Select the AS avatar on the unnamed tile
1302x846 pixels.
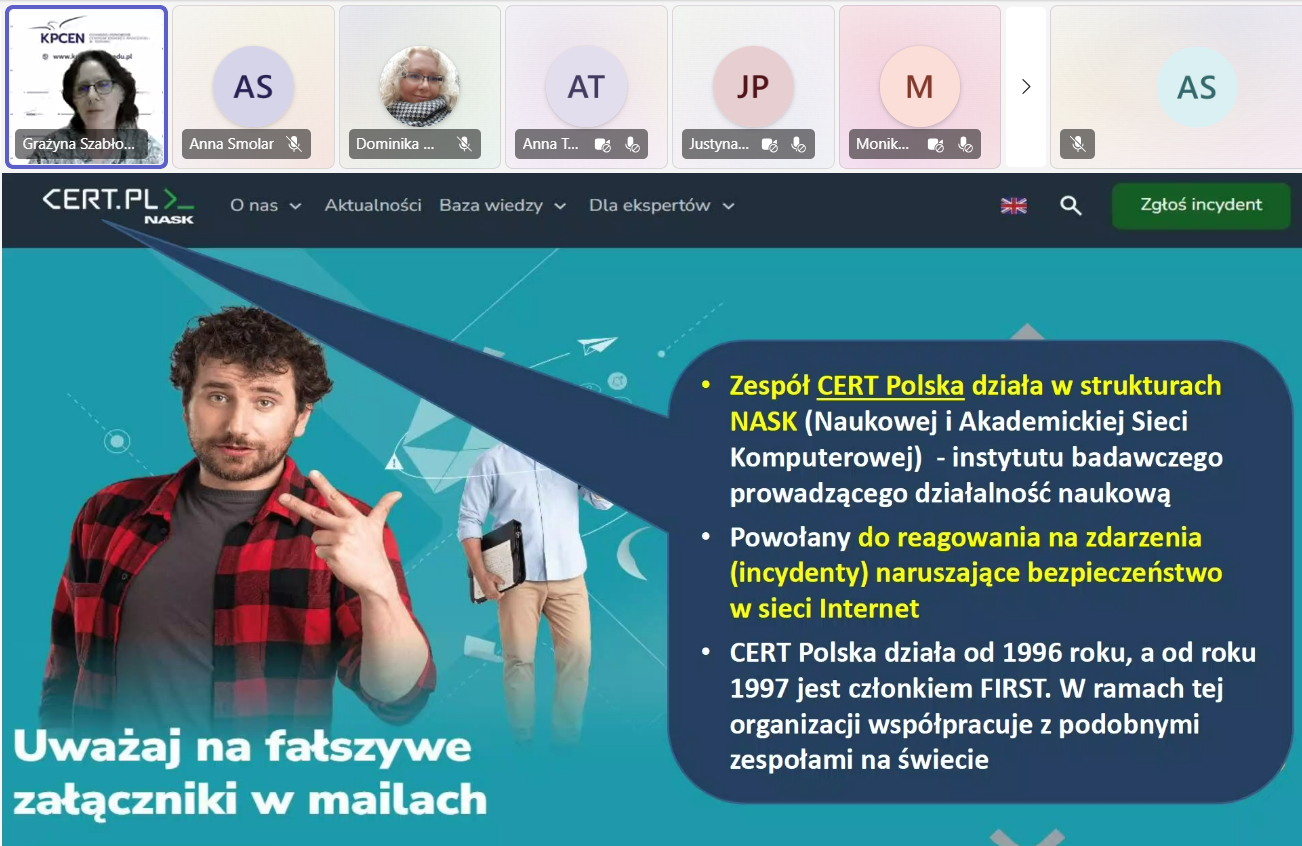(x=1197, y=87)
